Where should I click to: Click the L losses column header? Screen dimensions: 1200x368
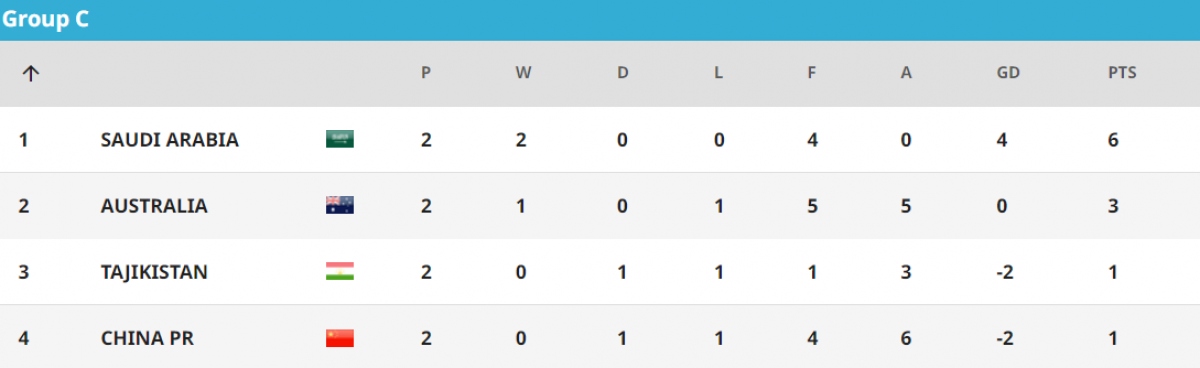pos(718,73)
